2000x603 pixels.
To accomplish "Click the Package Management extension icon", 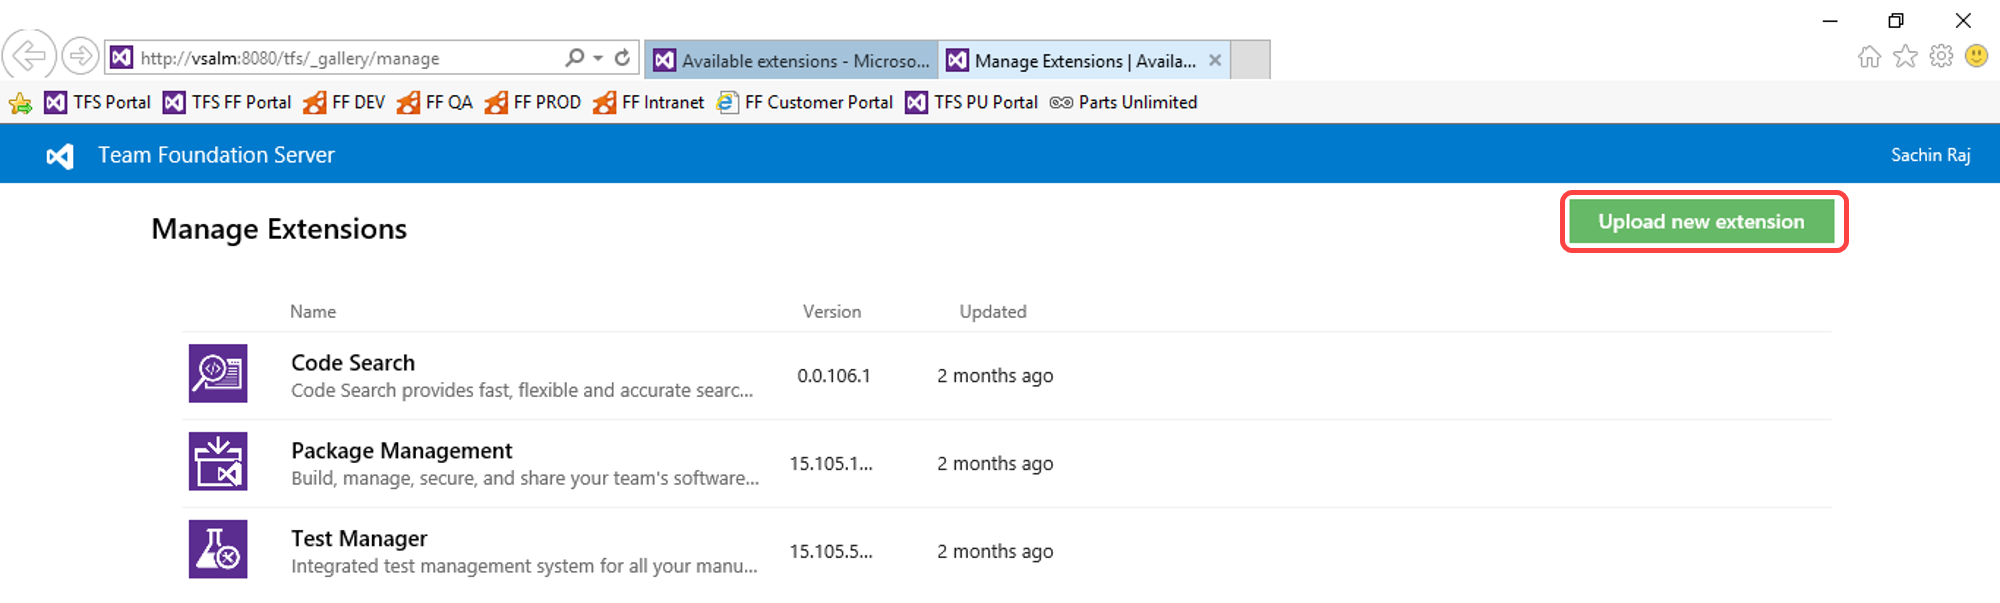I will (x=218, y=462).
